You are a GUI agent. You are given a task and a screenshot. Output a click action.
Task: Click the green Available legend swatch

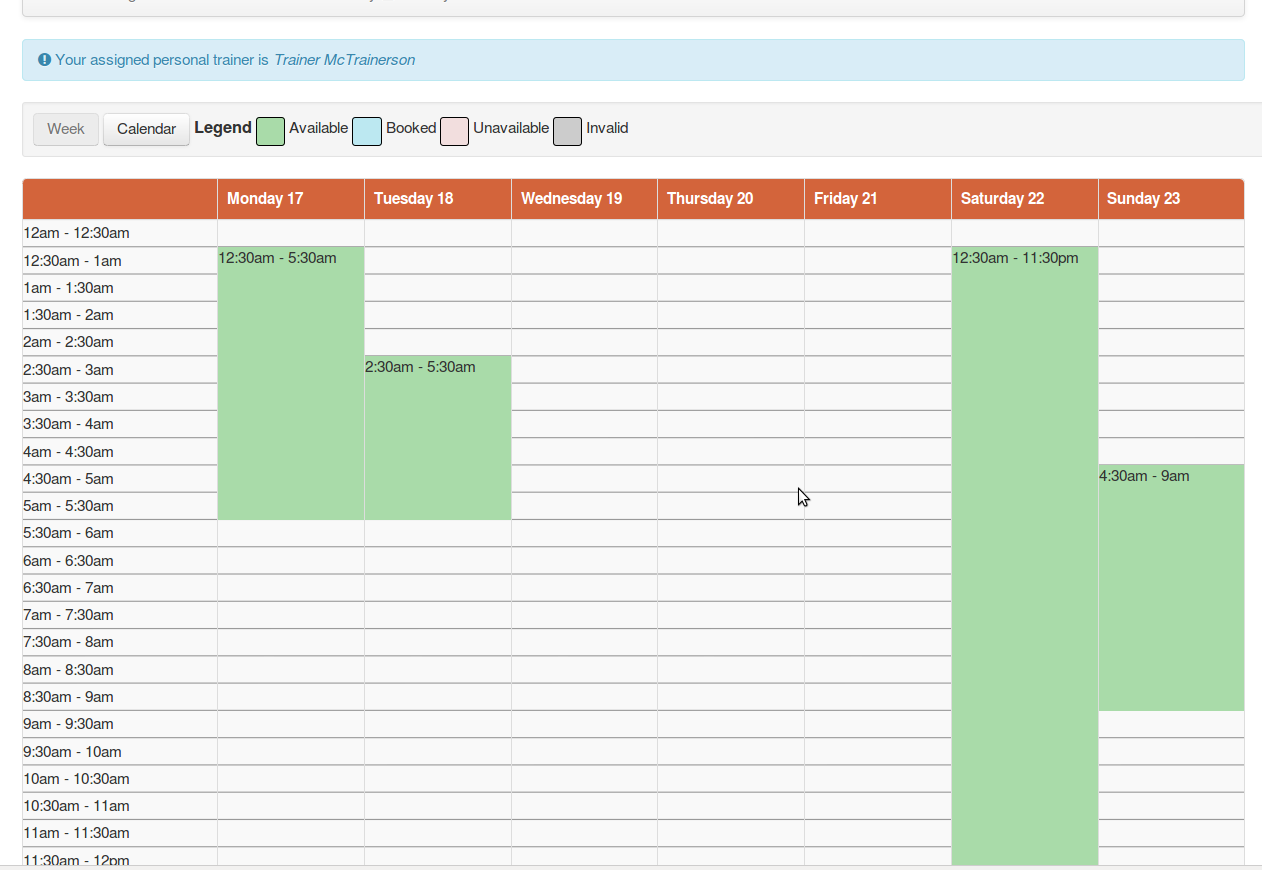coord(270,131)
